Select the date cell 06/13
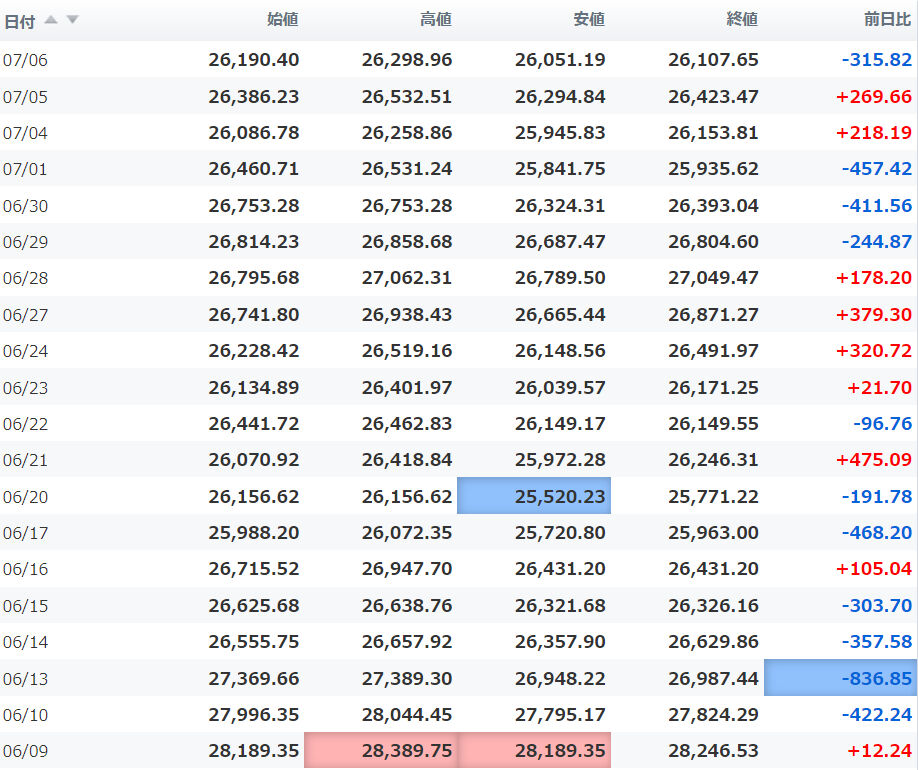 point(25,680)
